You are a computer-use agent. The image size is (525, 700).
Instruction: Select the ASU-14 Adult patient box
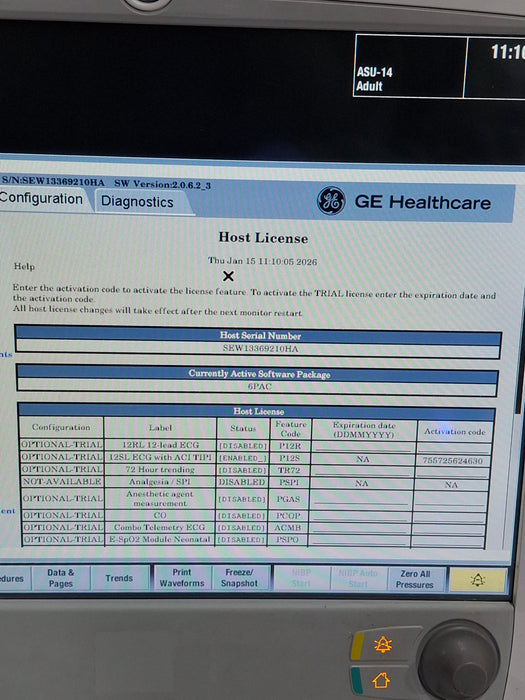coord(410,67)
